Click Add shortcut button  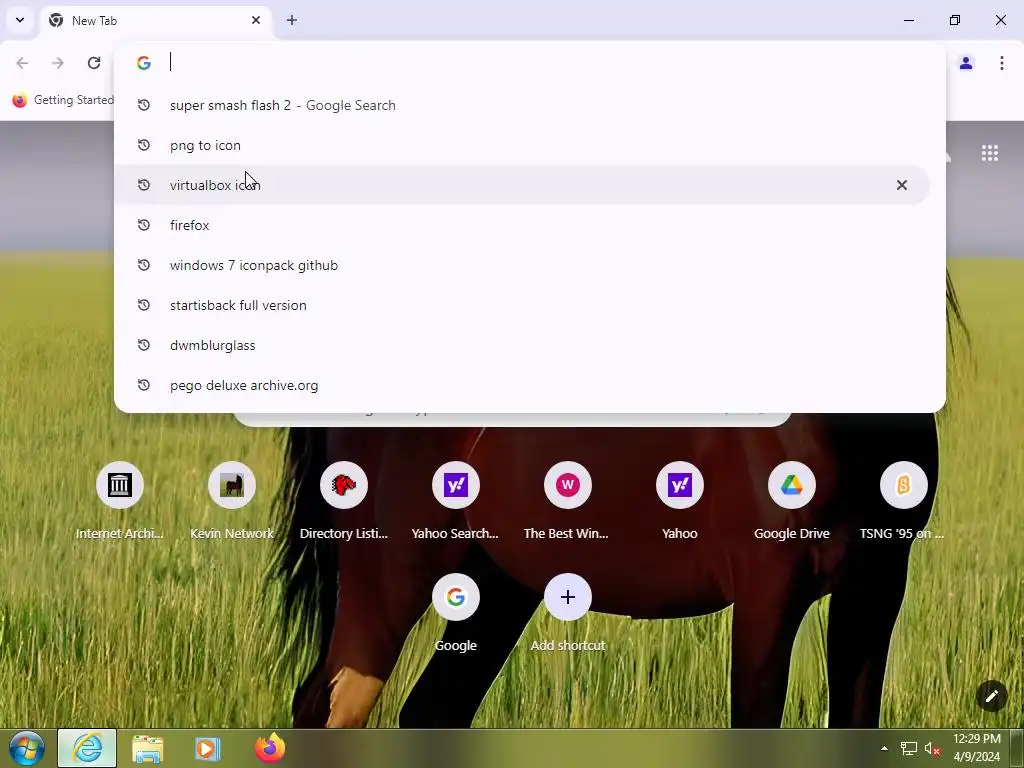(x=568, y=613)
